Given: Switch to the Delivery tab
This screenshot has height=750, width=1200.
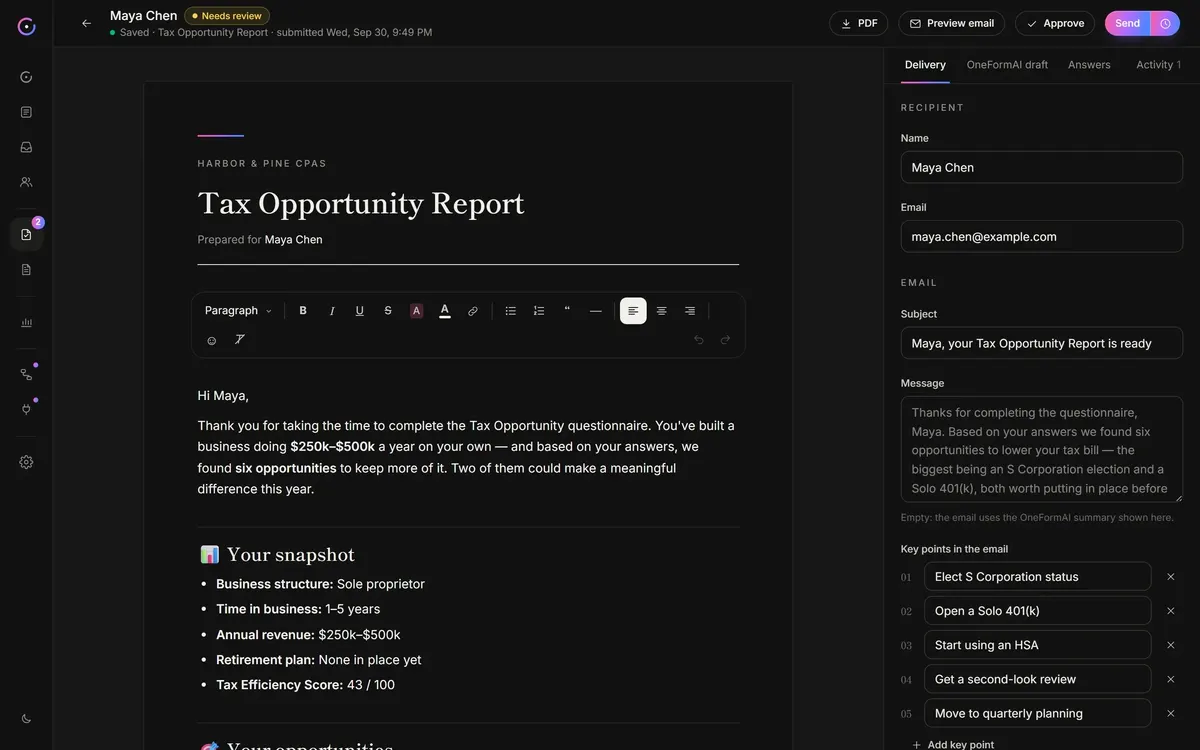Looking at the screenshot, I should point(925,65).
